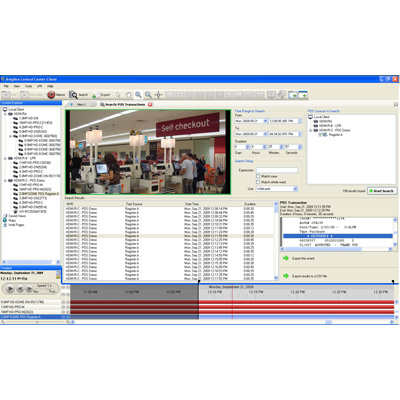This screenshot has width=400, height=400.
Task: Click the Self checkout camera video image
Action: point(148,152)
